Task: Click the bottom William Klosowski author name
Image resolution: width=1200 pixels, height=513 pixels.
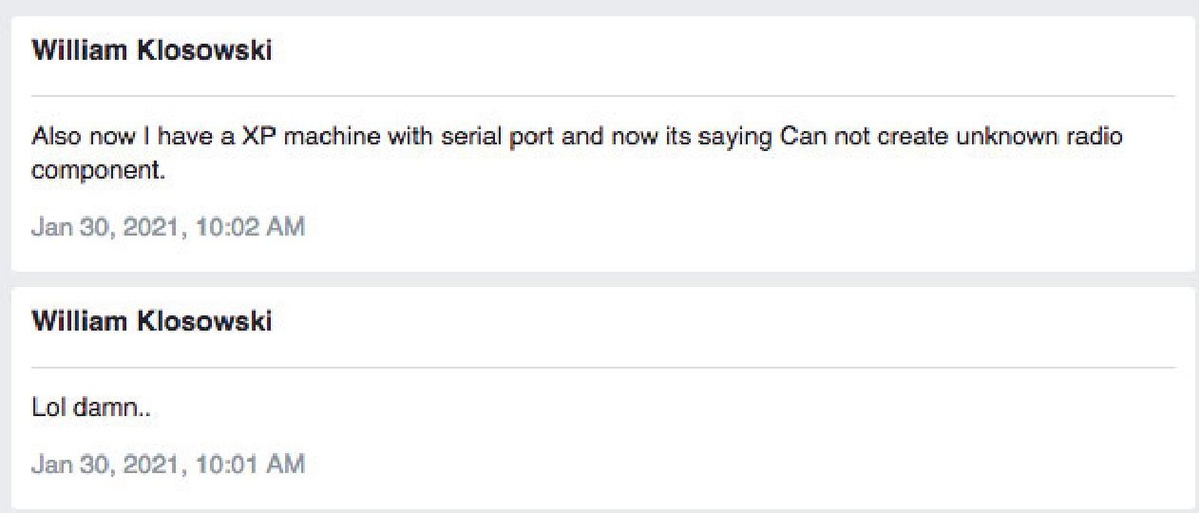Action: [x=152, y=322]
